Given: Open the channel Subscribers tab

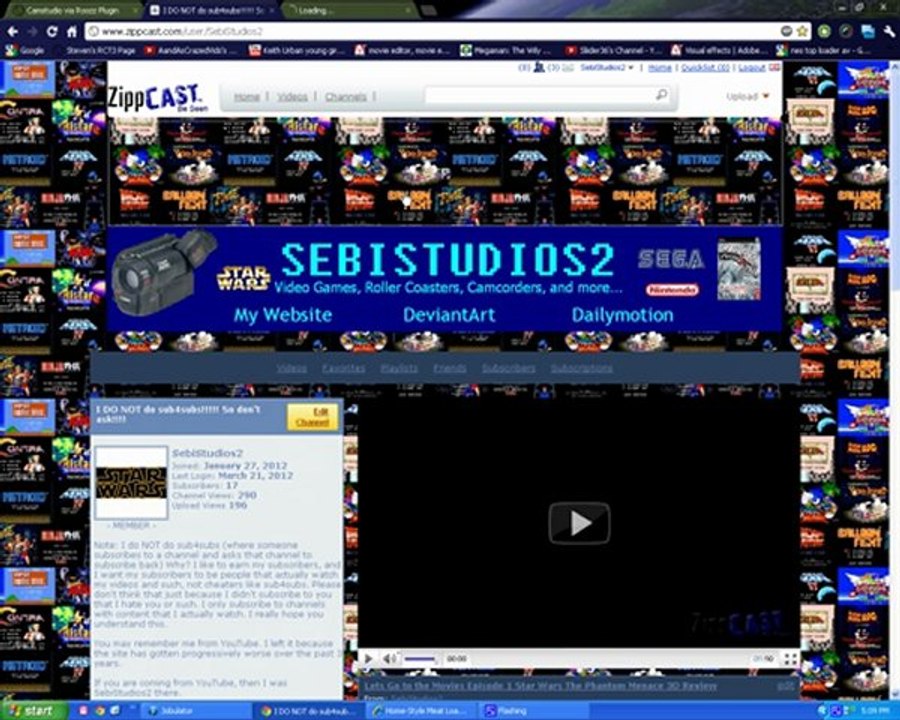Looking at the screenshot, I should pyautogui.click(x=509, y=368).
